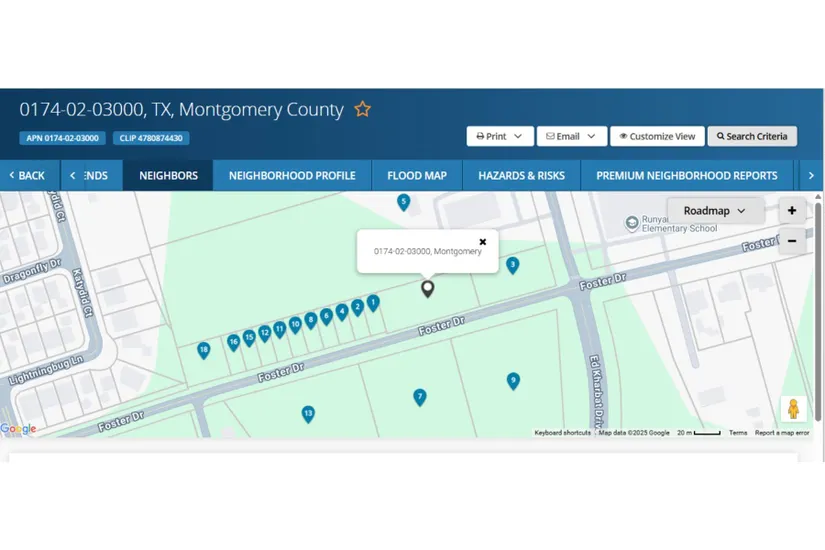Click neighbor map marker number 18
825x550 pixels.
(204, 350)
